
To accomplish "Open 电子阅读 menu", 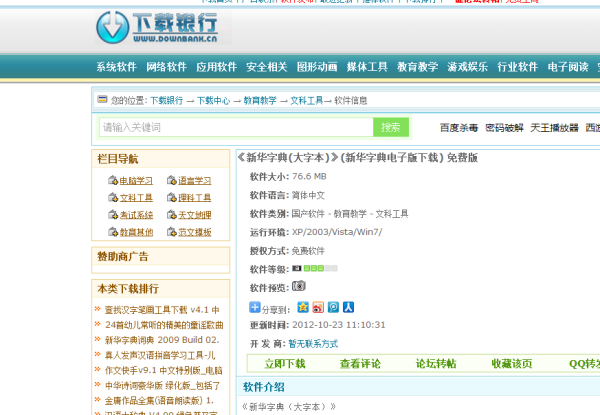I will point(568,67).
